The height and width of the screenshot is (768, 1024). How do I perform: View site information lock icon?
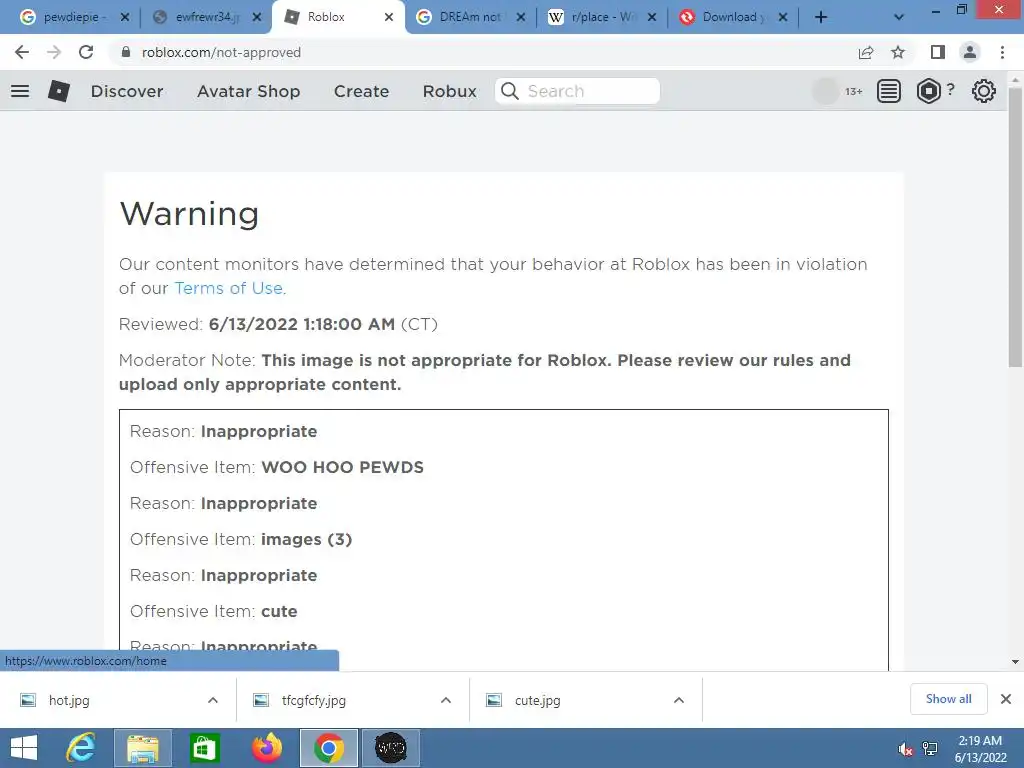[x=126, y=52]
